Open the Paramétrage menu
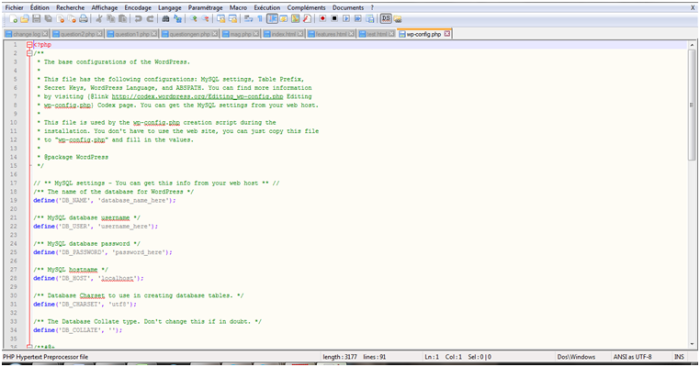Screen dimensions: 700x367 205,8
